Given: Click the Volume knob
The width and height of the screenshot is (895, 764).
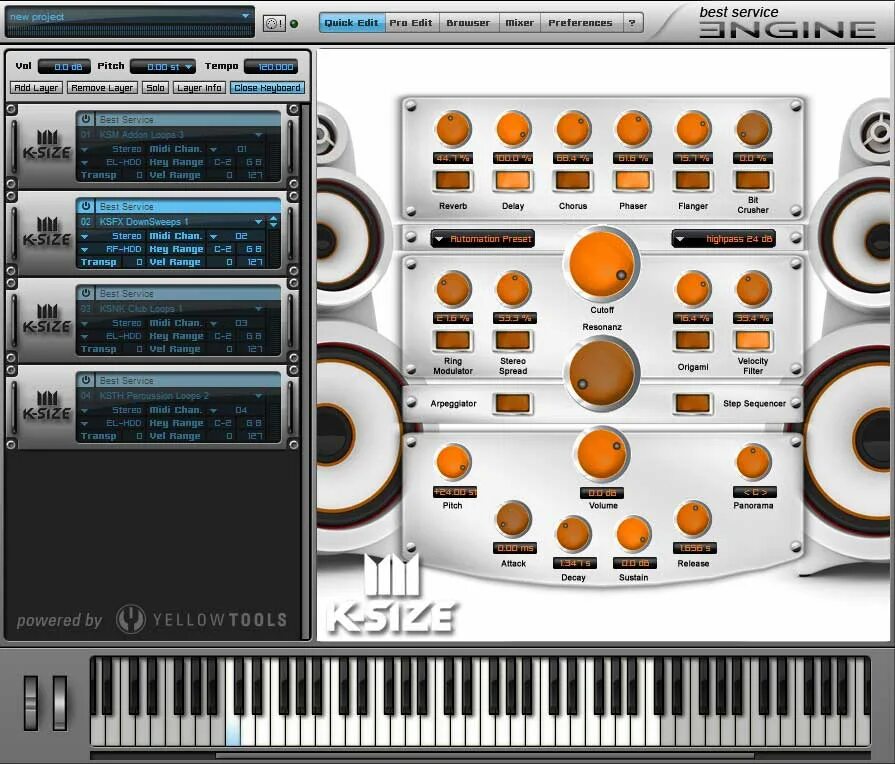Looking at the screenshot, I should pyautogui.click(x=602, y=455).
